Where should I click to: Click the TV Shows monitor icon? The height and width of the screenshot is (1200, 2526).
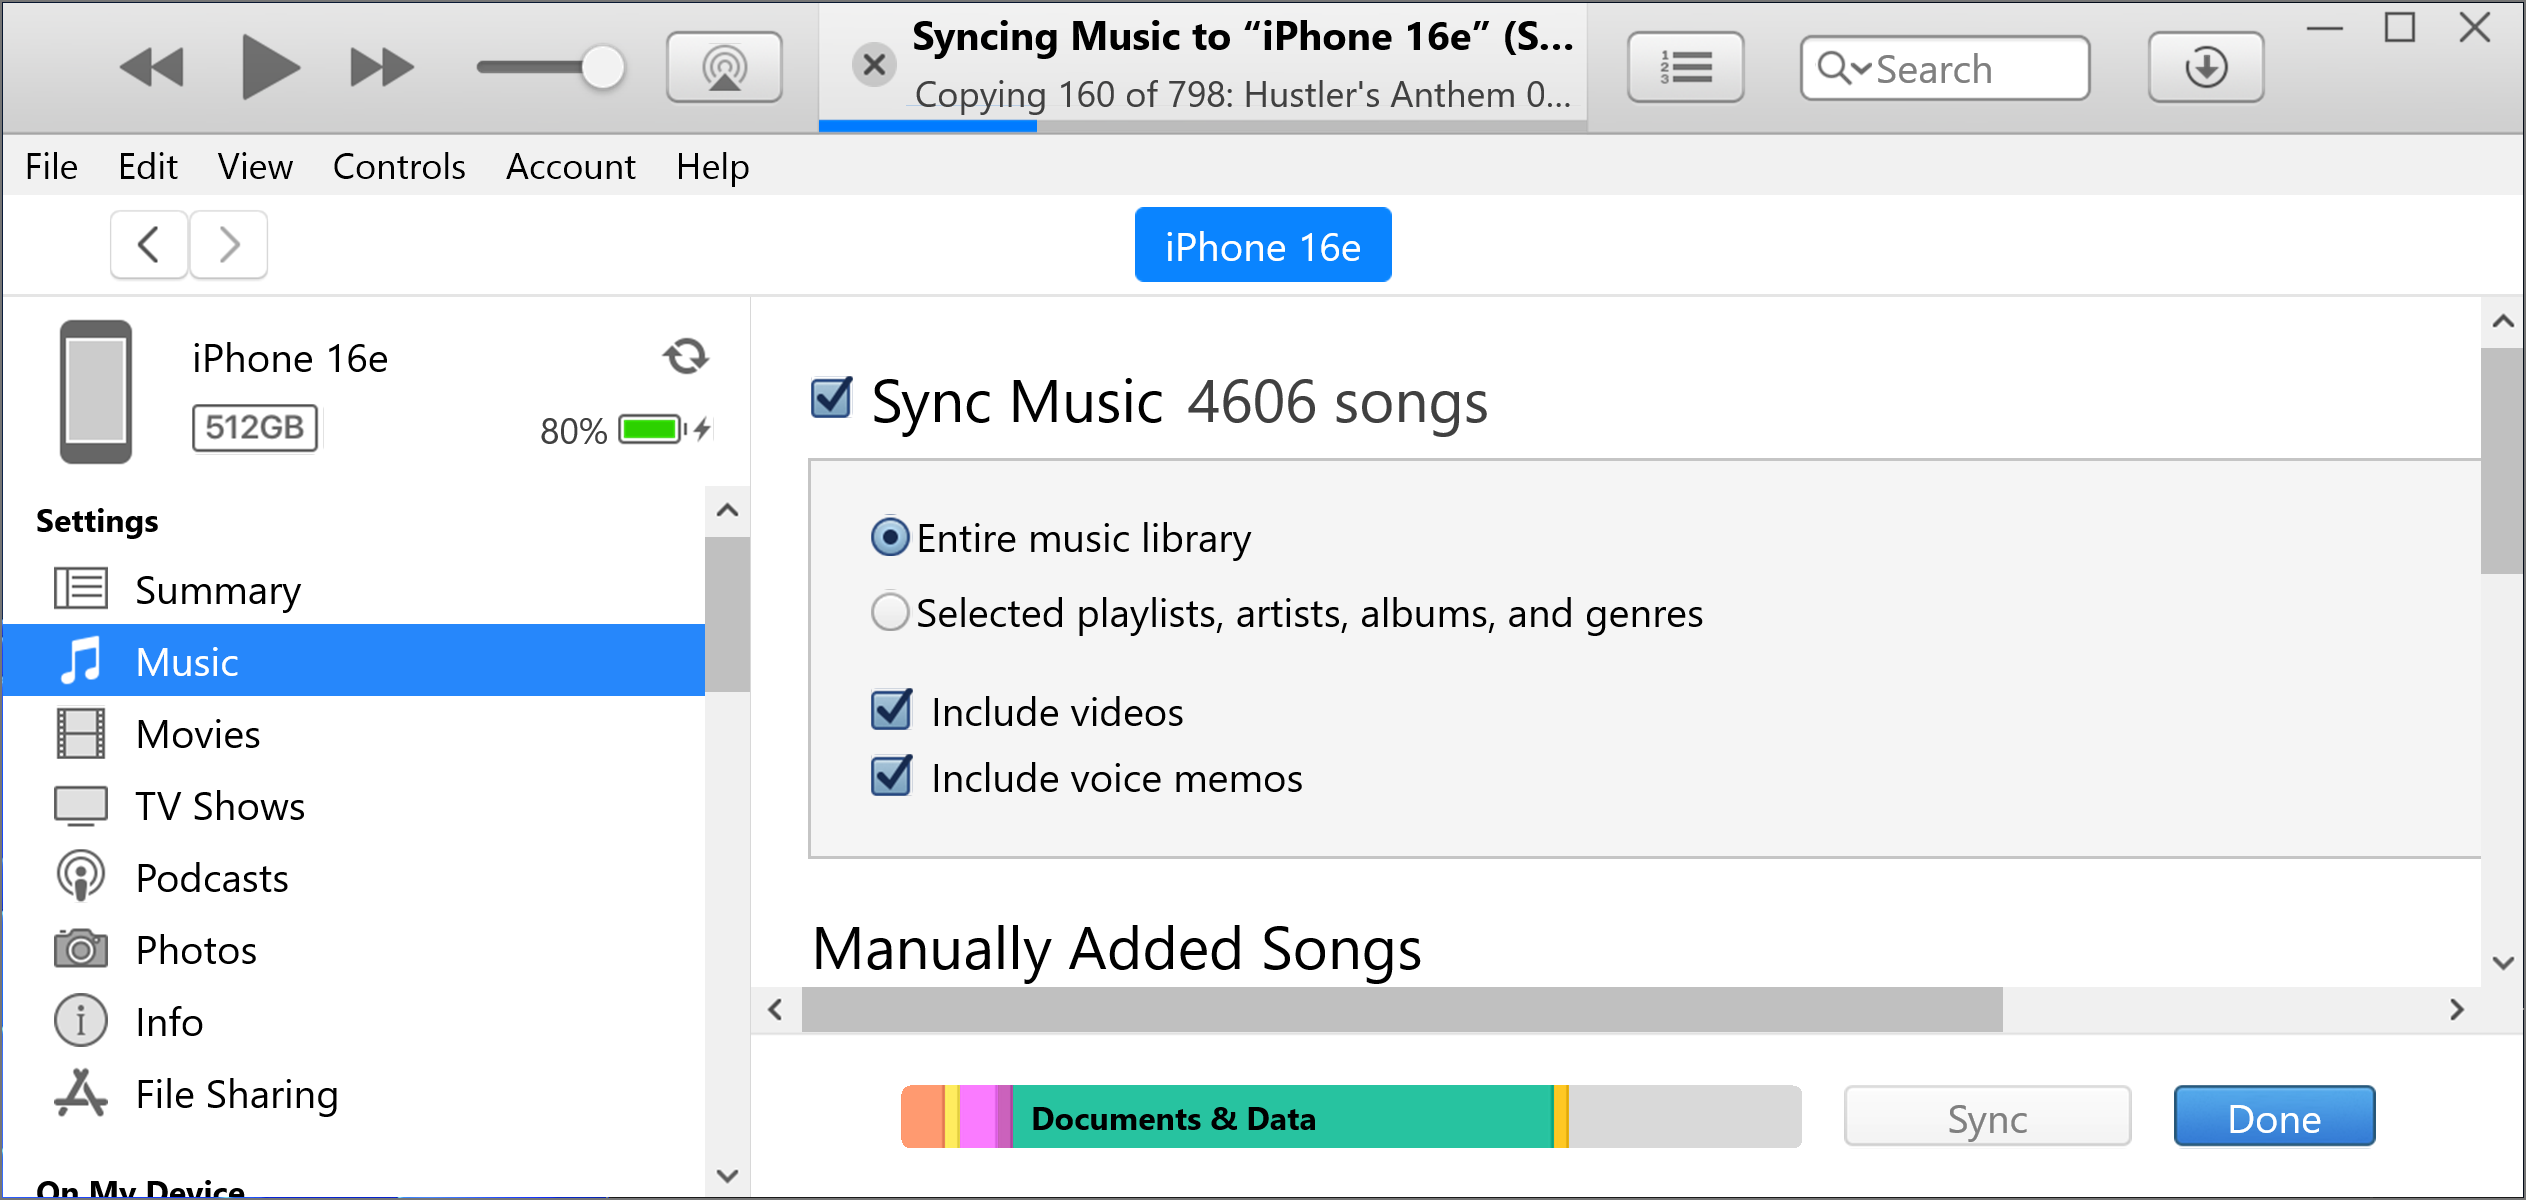[x=81, y=805]
